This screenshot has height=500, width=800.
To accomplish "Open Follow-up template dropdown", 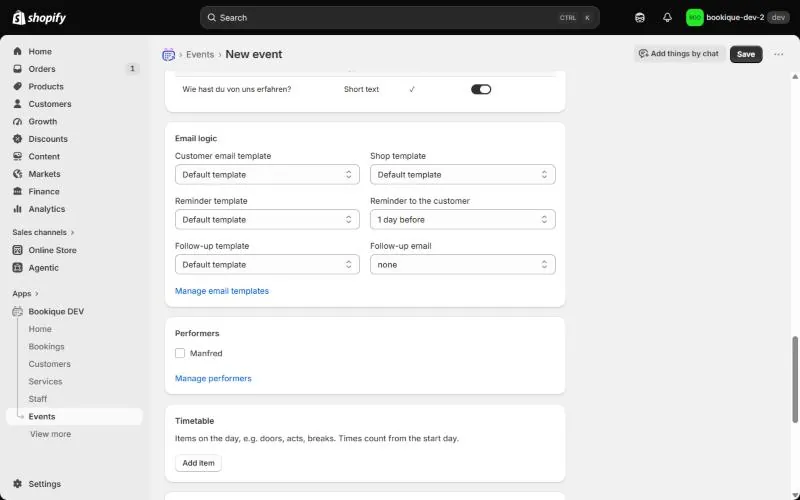I will click(267, 264).
